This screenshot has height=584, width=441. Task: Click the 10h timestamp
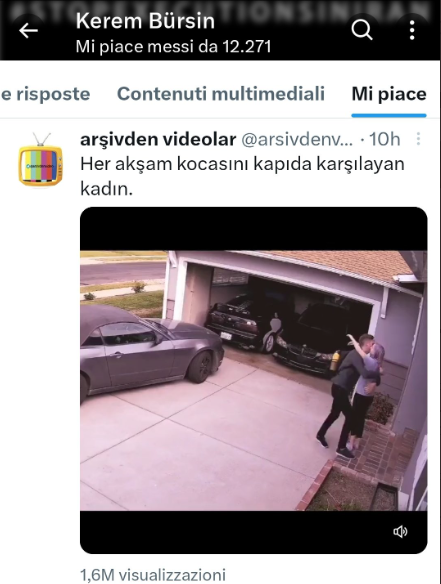pos(384,139)
